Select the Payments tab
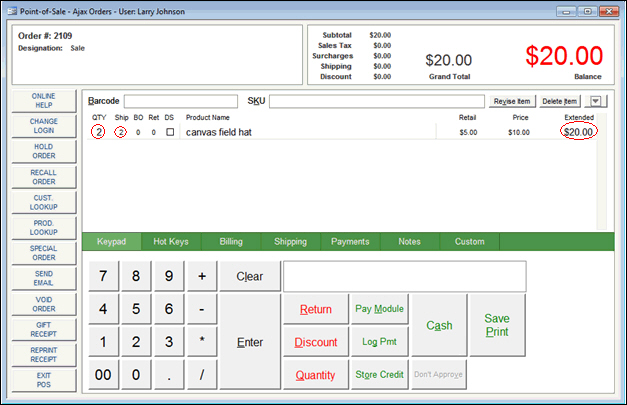 (x=350, y=241)
